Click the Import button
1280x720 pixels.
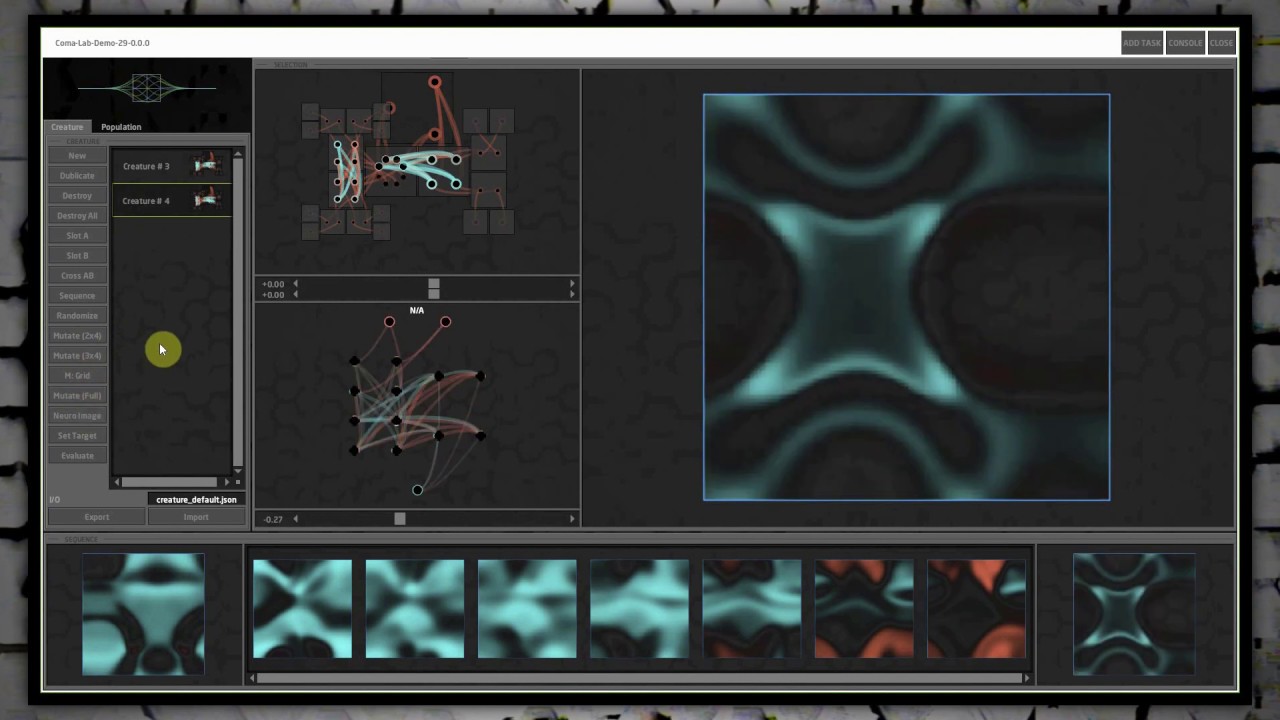coord(196,517)
